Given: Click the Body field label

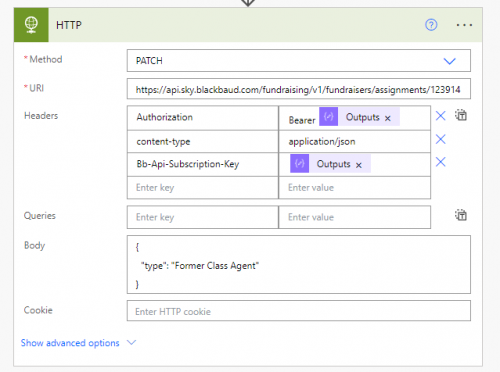Looking at the screenshot, I should point(34,245).
